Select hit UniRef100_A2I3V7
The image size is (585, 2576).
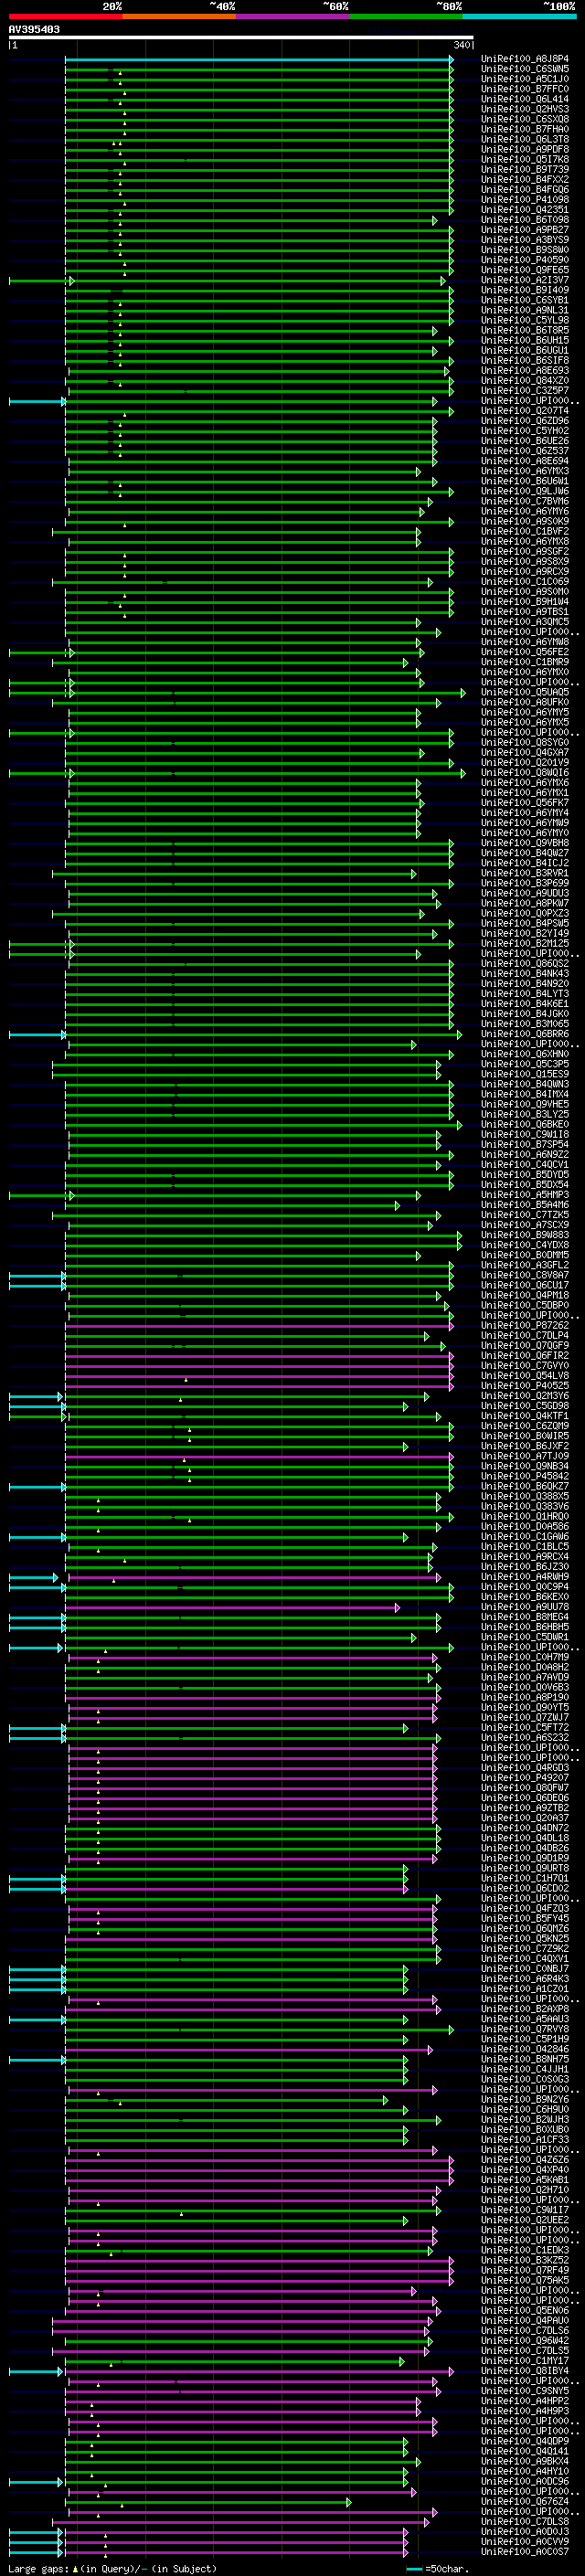(x=525, y=280)
